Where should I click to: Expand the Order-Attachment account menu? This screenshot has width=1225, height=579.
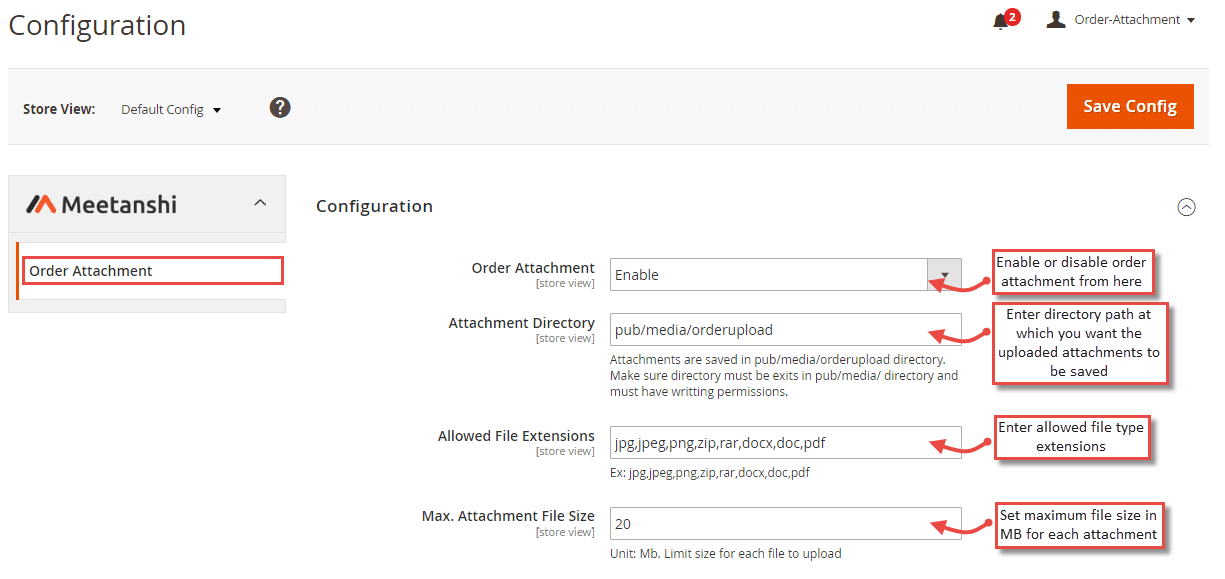coord(1131,19)
